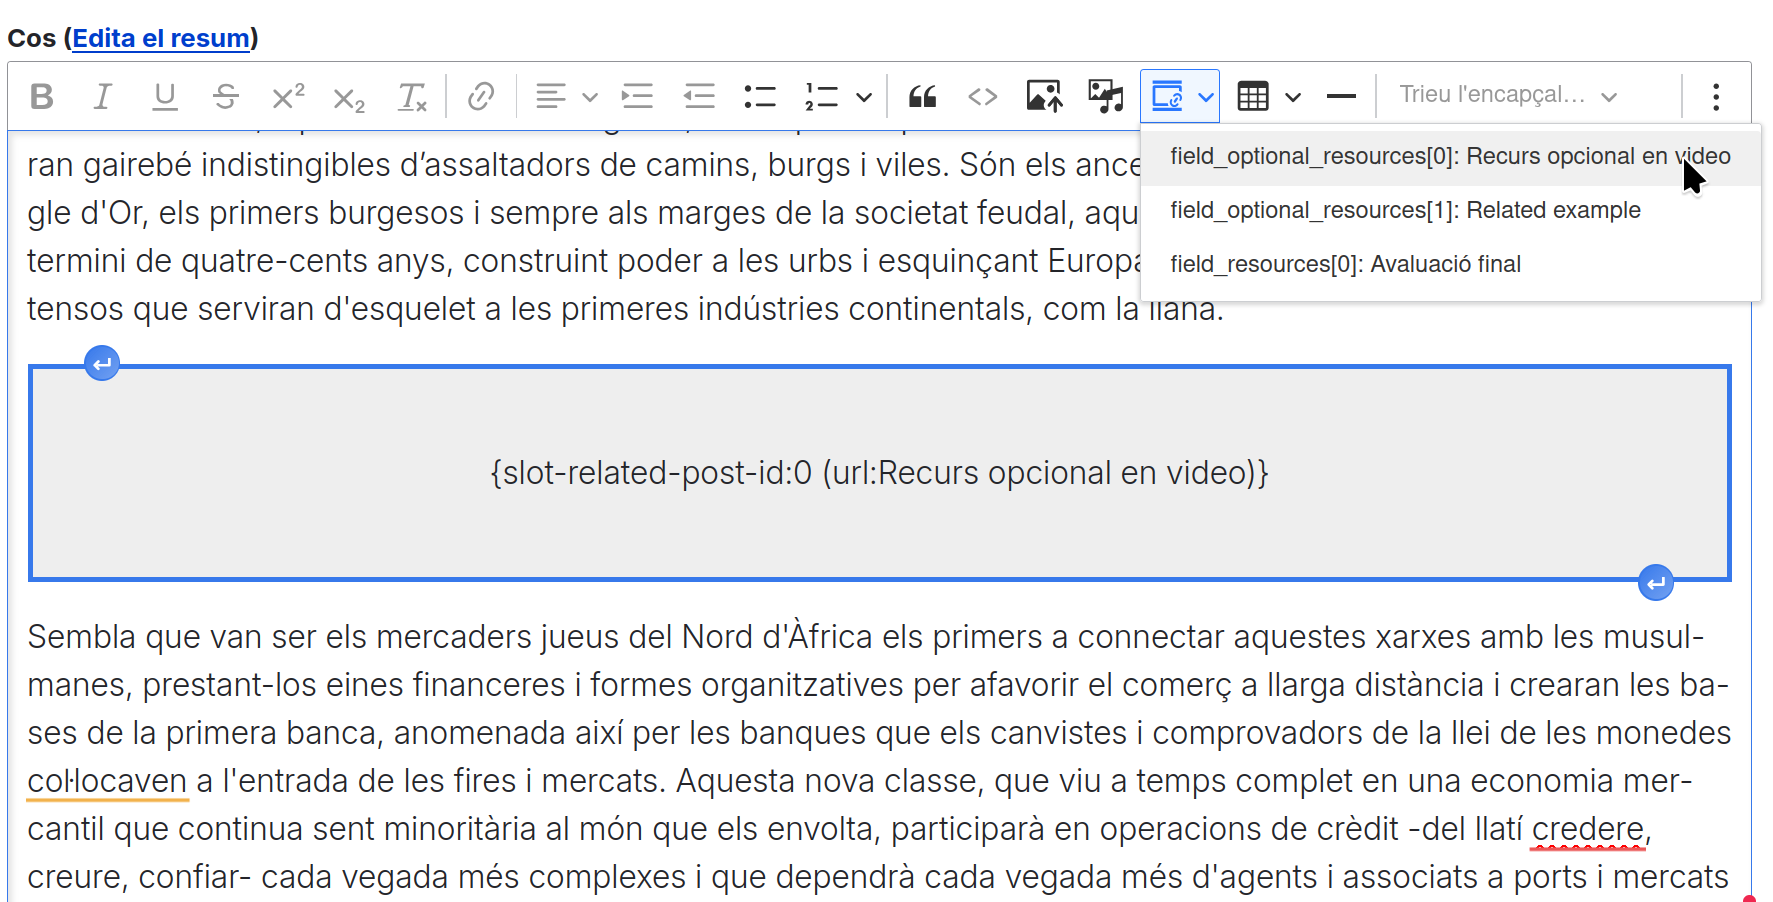Open the insert media icon

pyautogui.click(x=1106, y=97)
